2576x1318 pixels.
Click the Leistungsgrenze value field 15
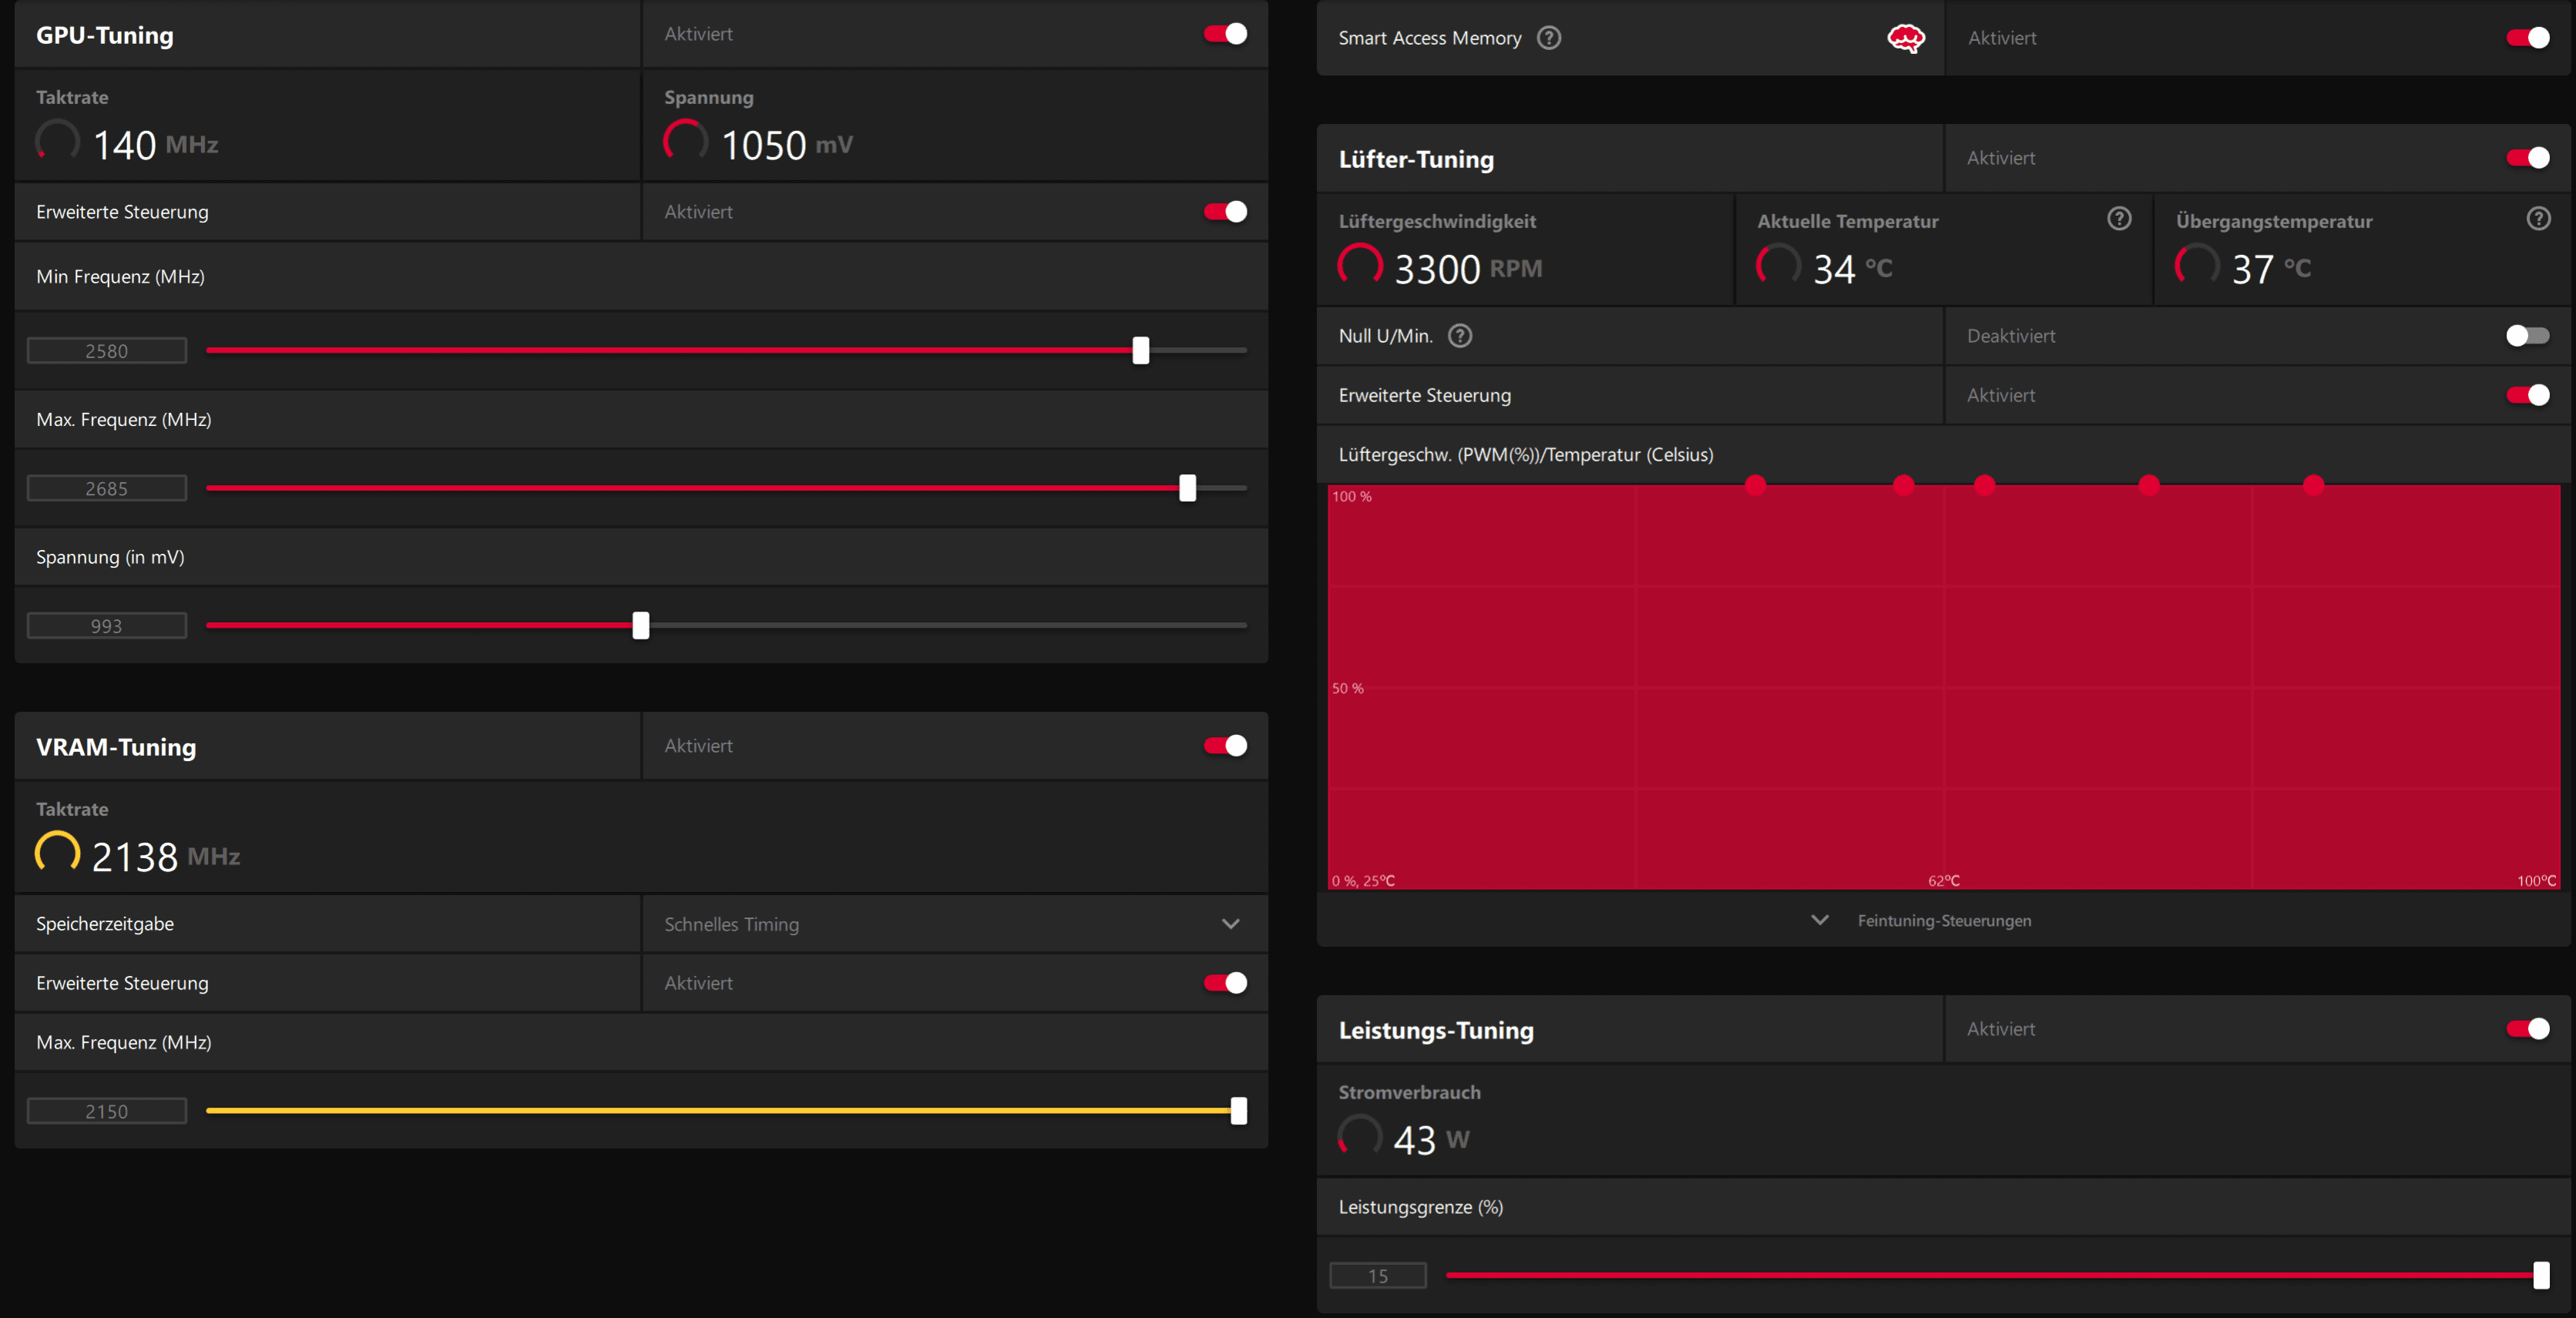(1377, 1276)
